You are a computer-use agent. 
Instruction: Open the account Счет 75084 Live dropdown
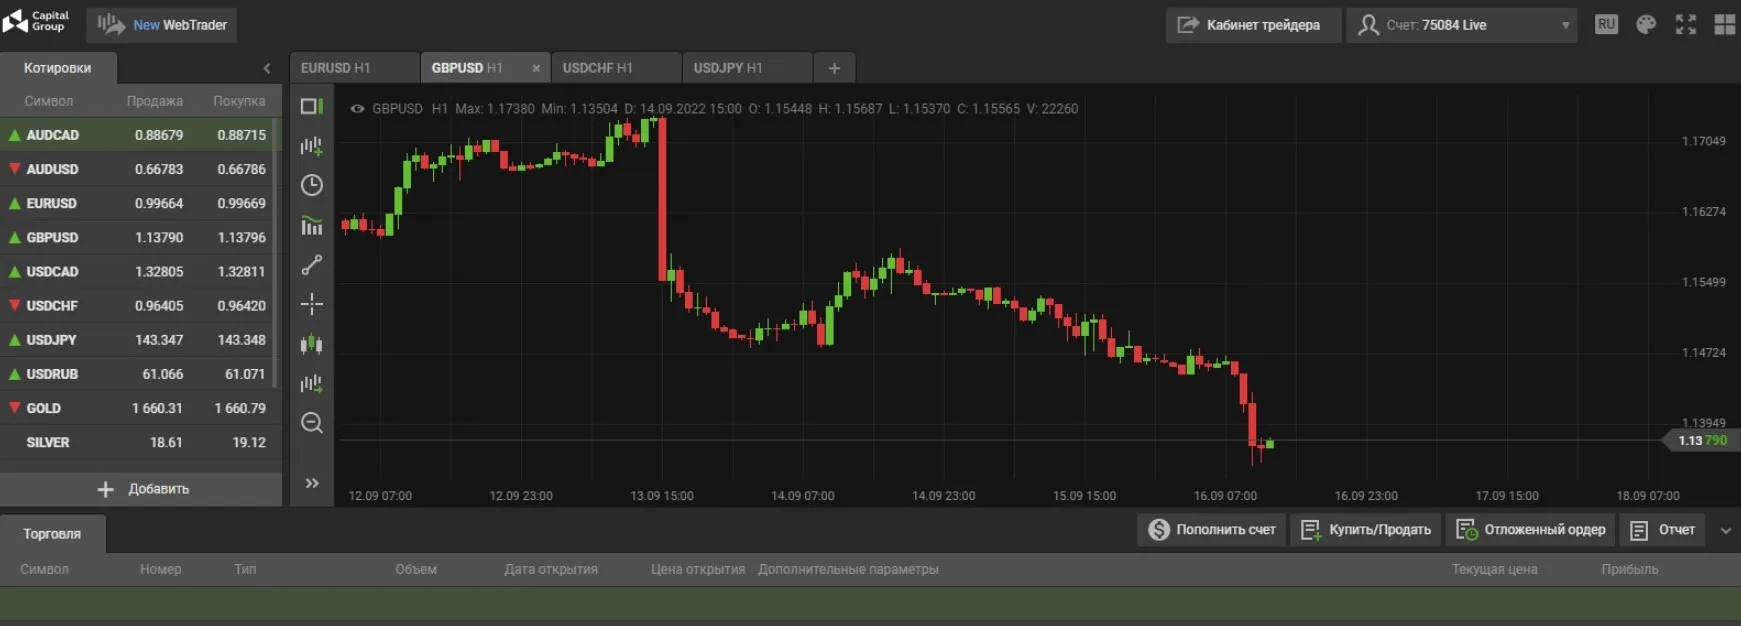pos(1462,25)
